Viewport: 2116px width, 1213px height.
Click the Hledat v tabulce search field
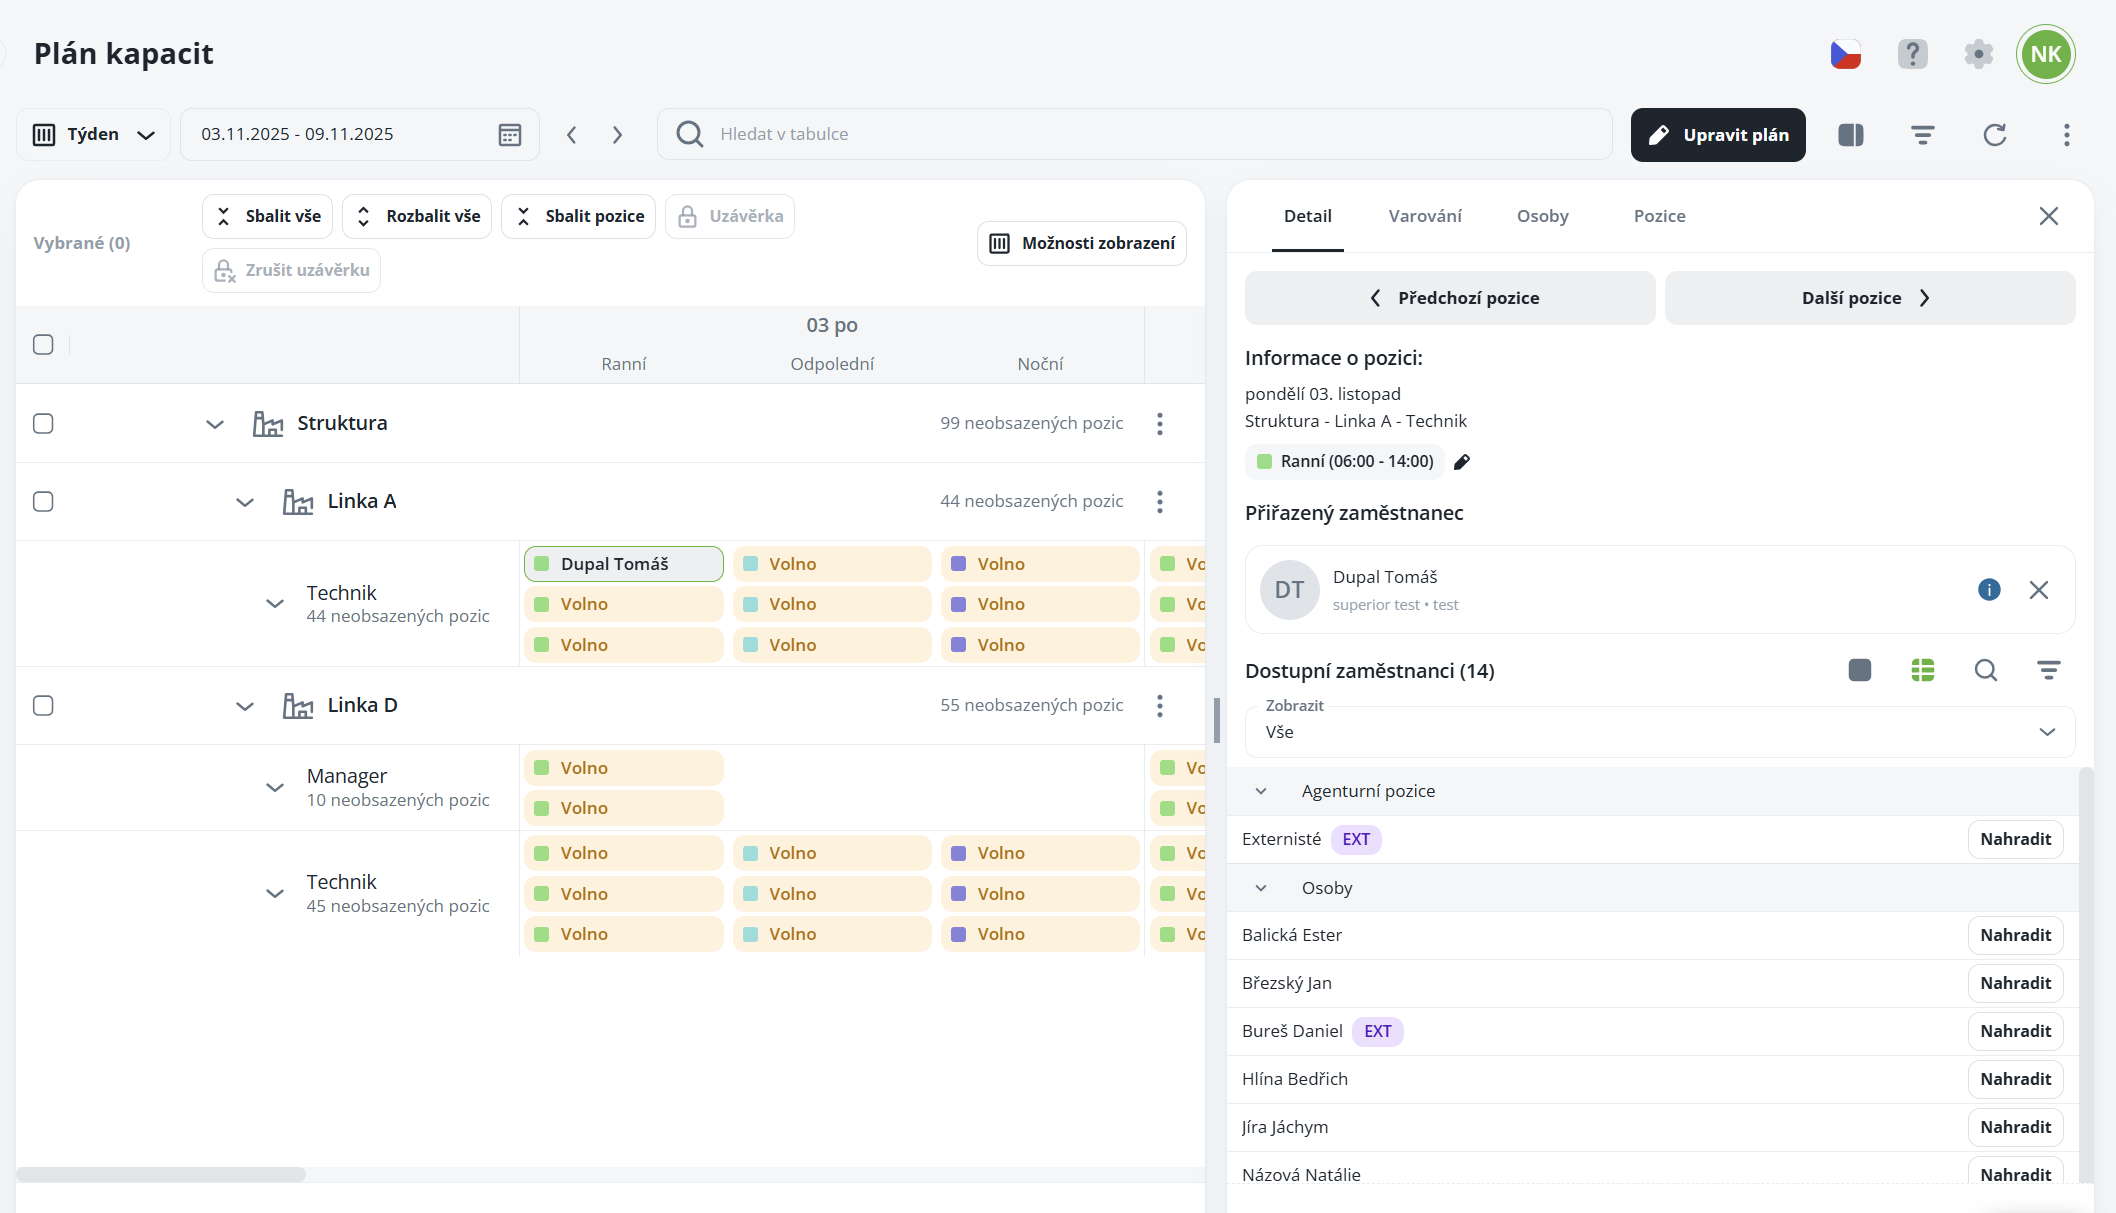point(1135,134)
